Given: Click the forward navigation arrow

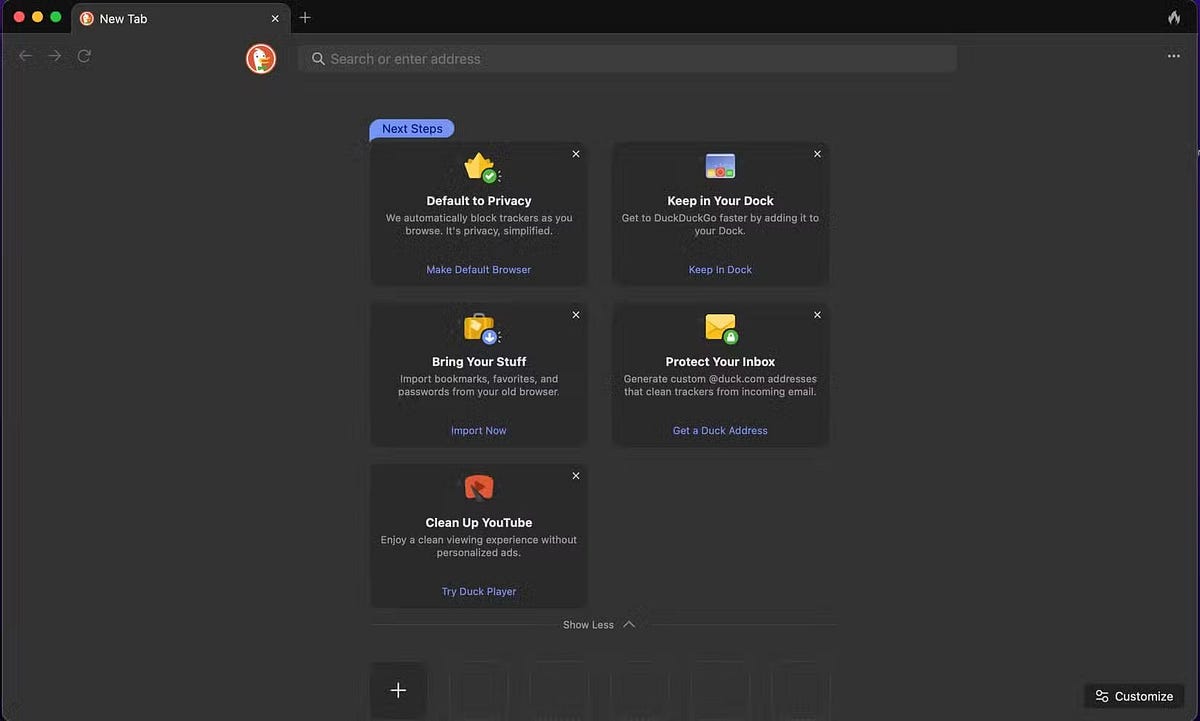Looking at the screenshot, I should (x=54, y=56).
